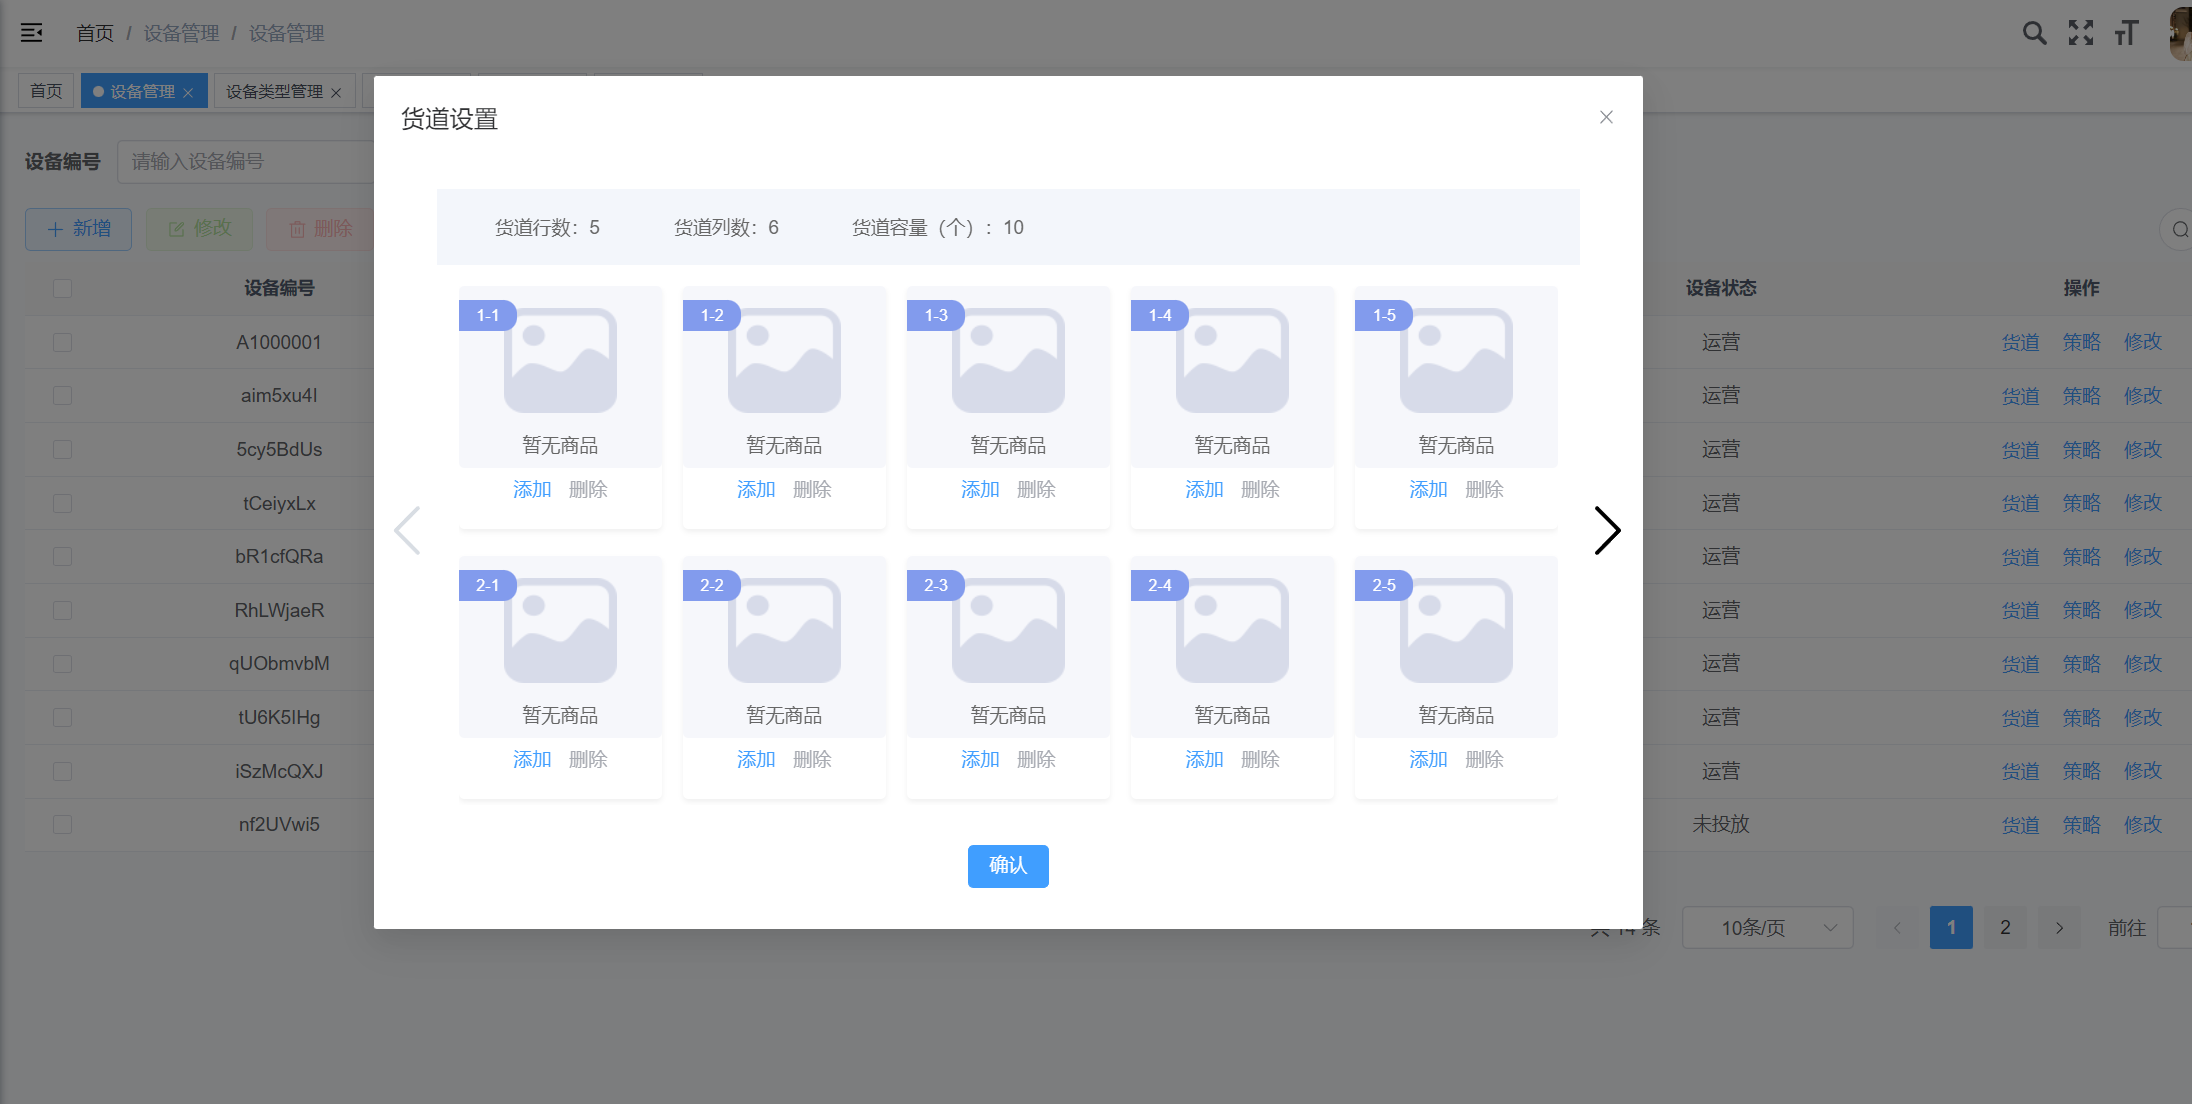Toggle fullscreen mode icon
2192x1104 pixels.
click(2081, 33)
